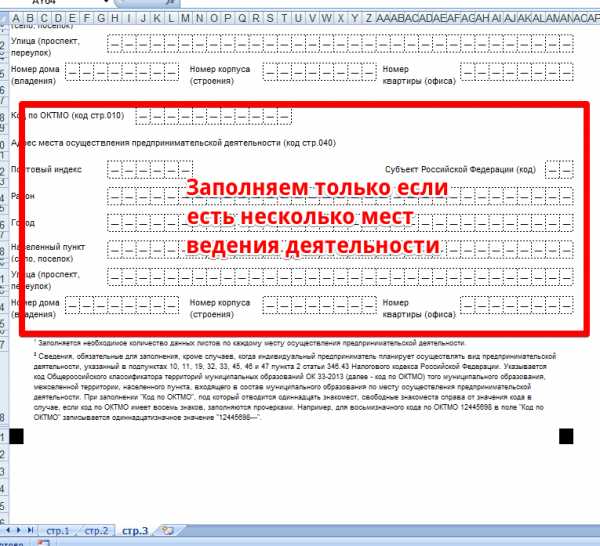The image size is (600, 546).
Task: Insert a new worksheet with the tab icon
Action: click(168, 530)
